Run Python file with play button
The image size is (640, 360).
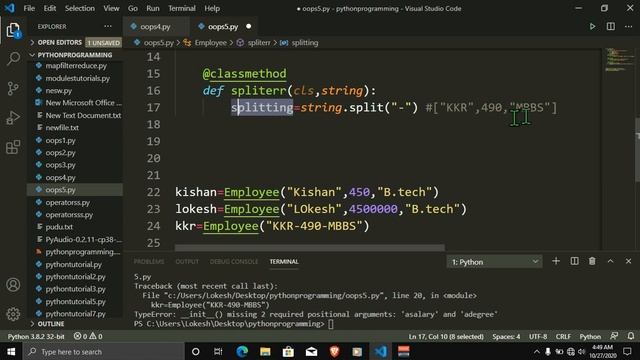[x=592, y=27]
